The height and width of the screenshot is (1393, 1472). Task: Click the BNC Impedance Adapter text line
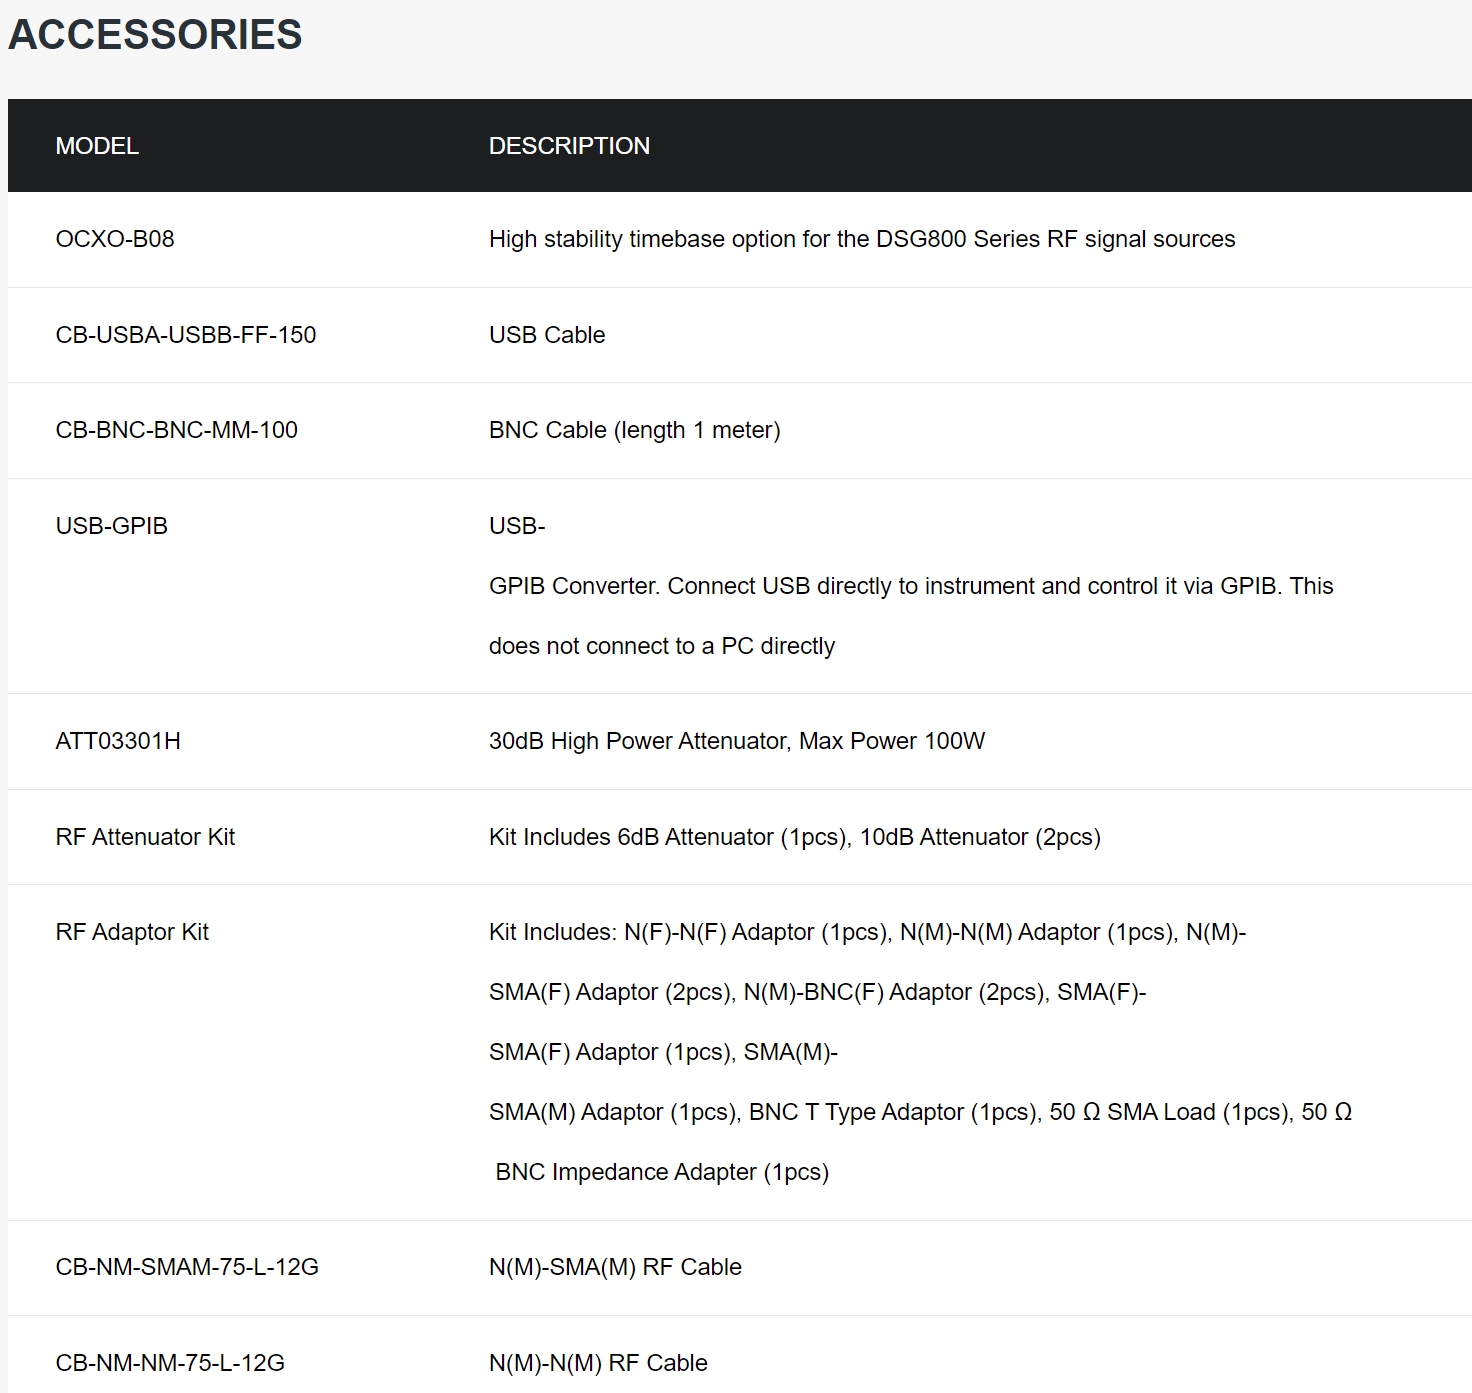(662, 1172)
